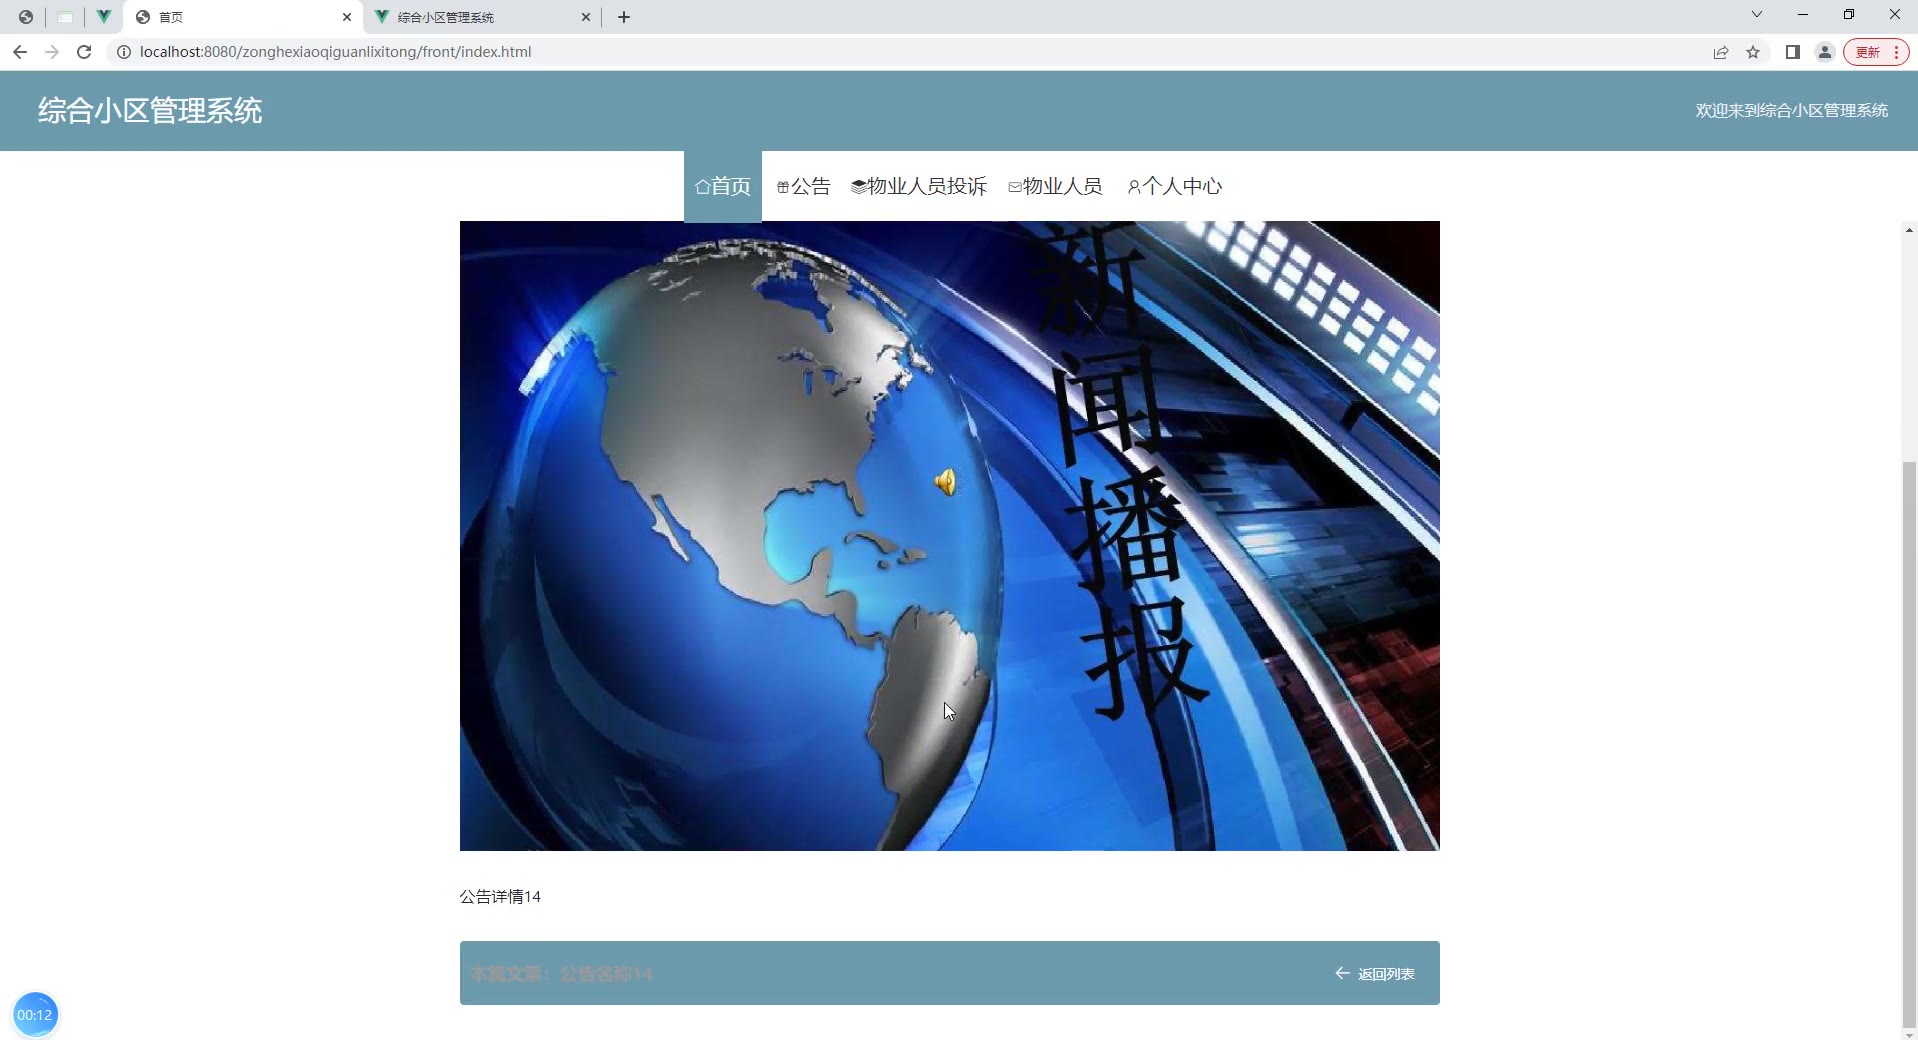Open 首页 in the navigation menu
This screenshot has width=1918, height=1040.
[723, 186]
